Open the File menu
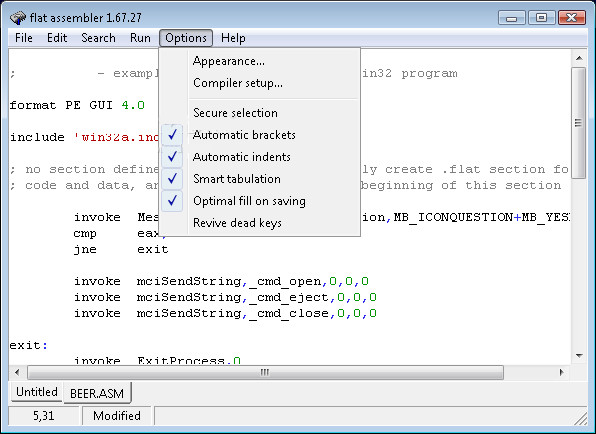Viewport: 596px width, 434px height. pos(24,38)
